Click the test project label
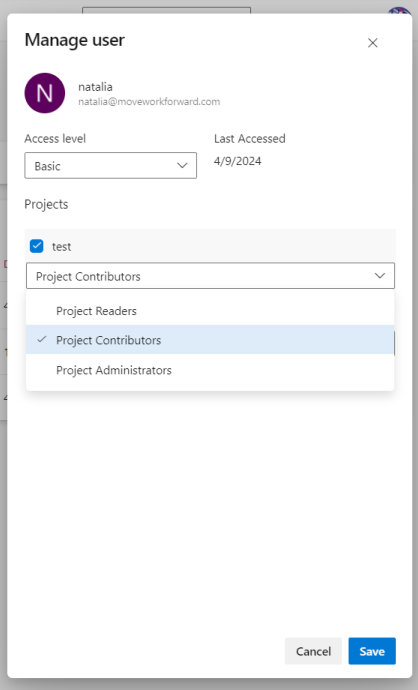Viewport: 418px width, 690px height. [61, 246]
